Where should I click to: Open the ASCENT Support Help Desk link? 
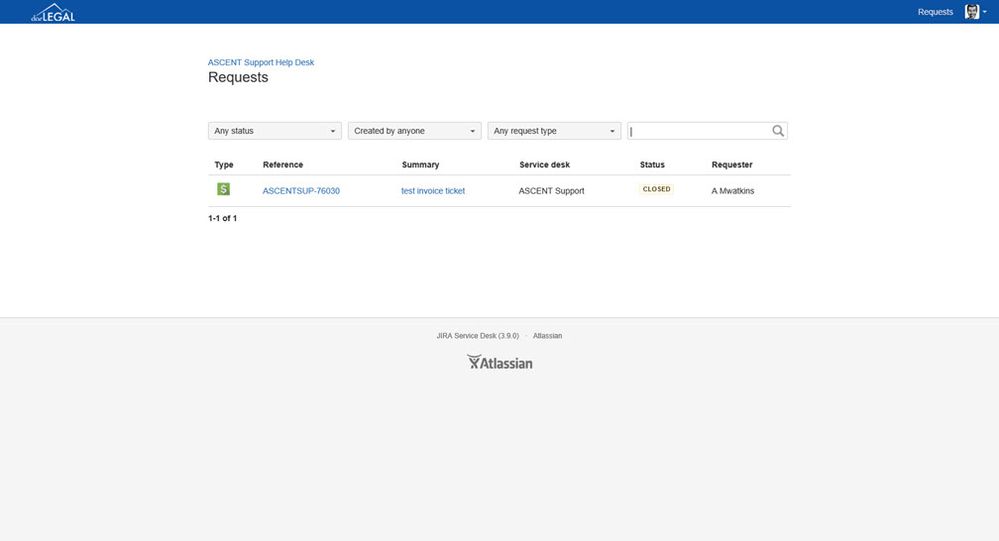click(261, 62)
